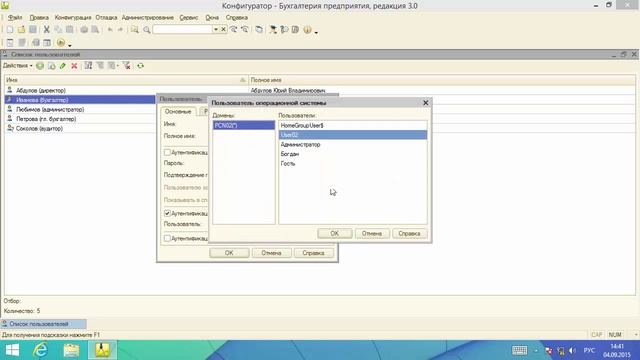Click the Copy icon in the main toolbar

(x=58, y=30)
